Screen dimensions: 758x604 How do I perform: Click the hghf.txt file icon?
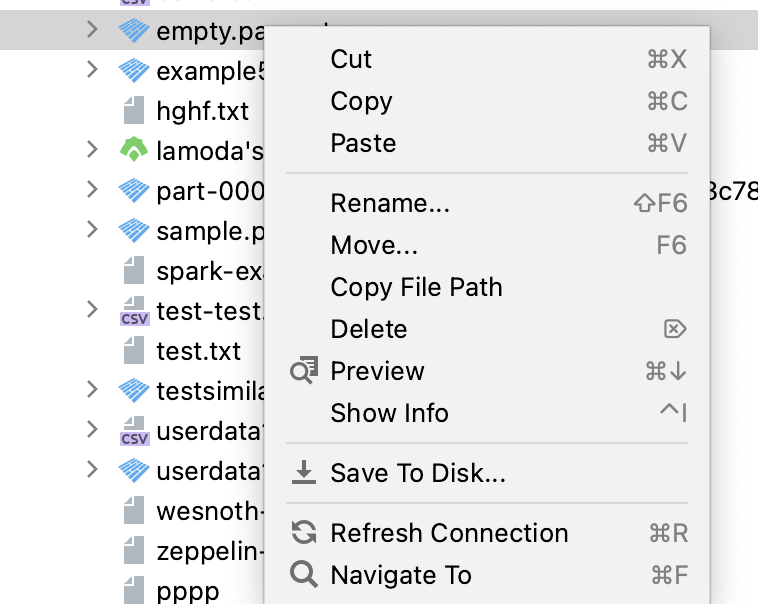(133, 110)
